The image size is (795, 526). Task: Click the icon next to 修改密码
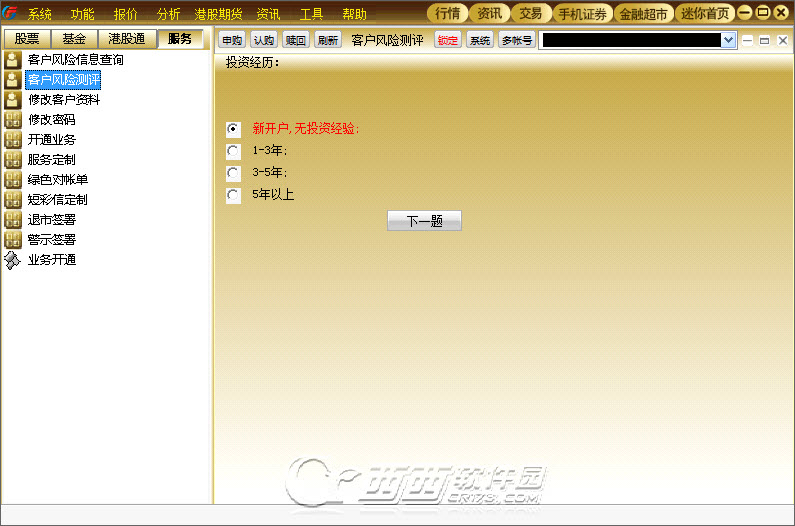coord(13,120)
